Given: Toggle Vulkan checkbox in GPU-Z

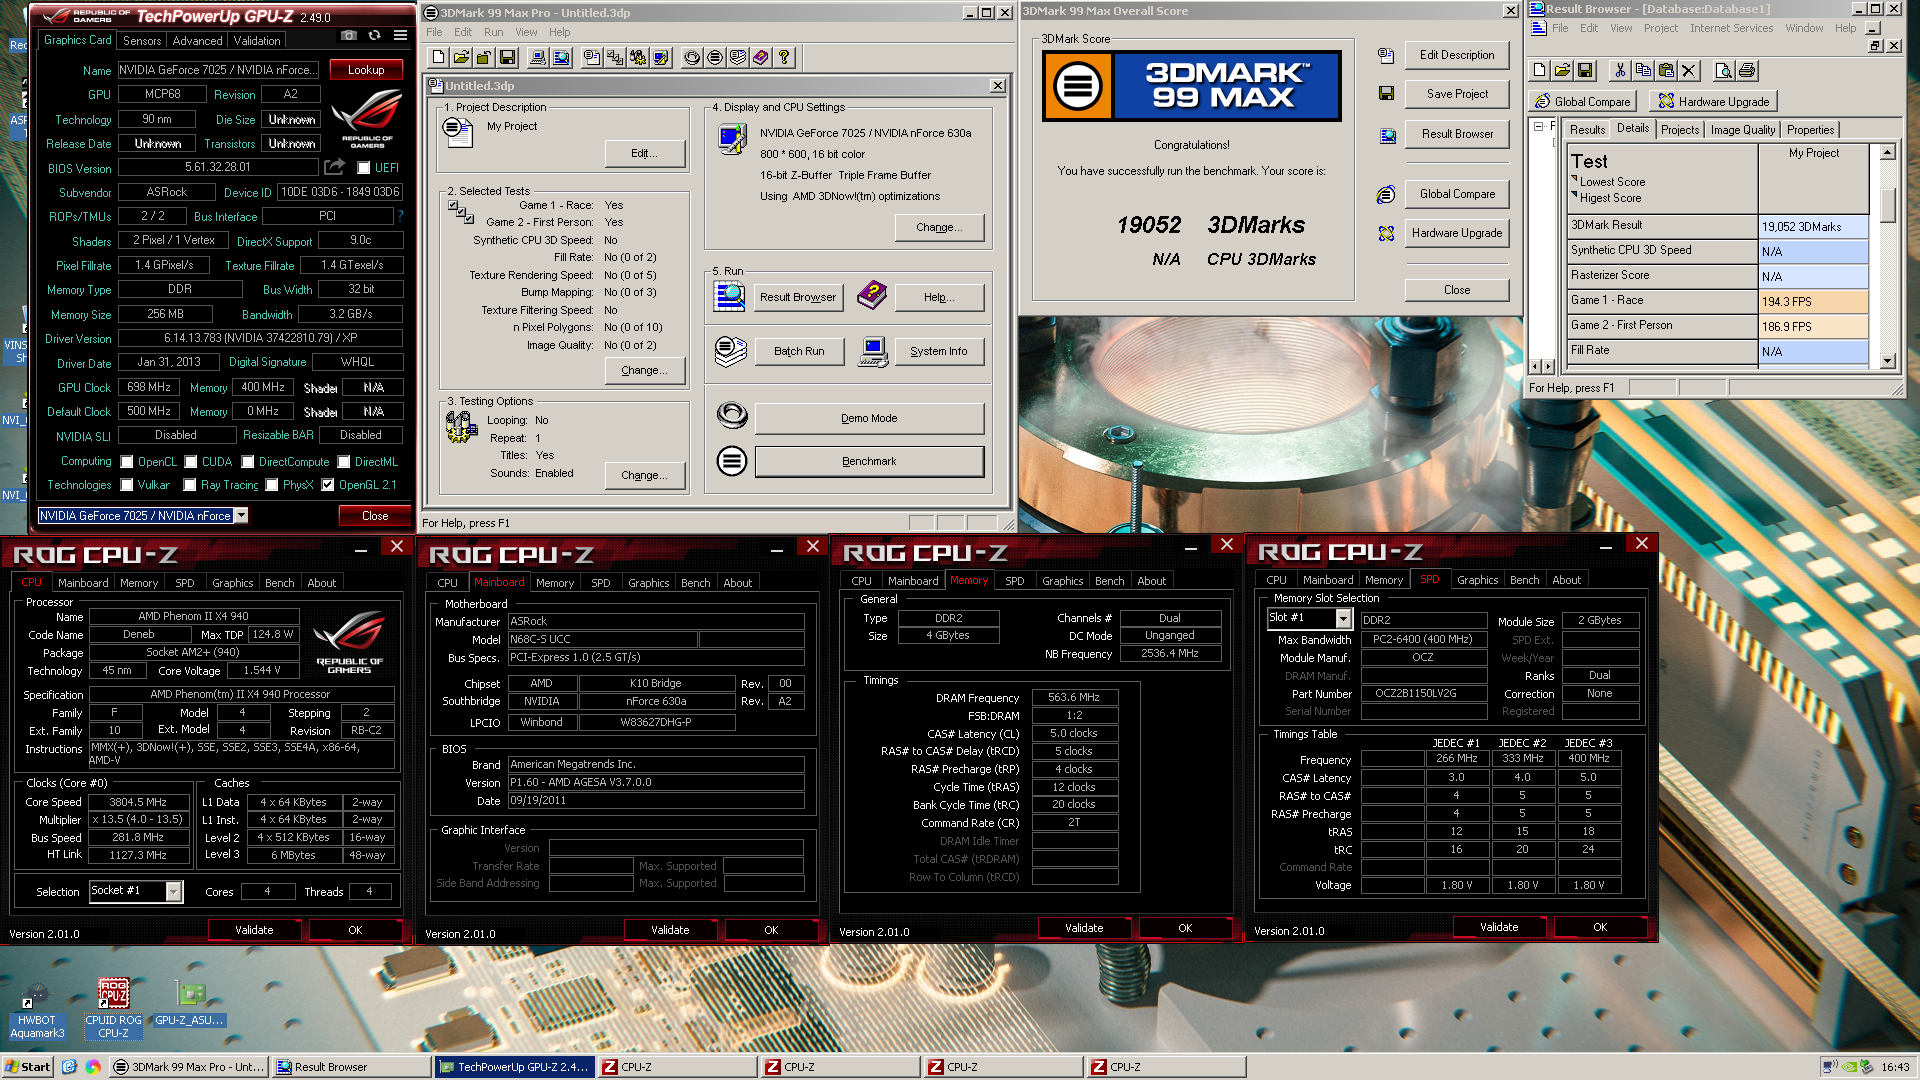Looking at the screenshot, I should 127,485.
